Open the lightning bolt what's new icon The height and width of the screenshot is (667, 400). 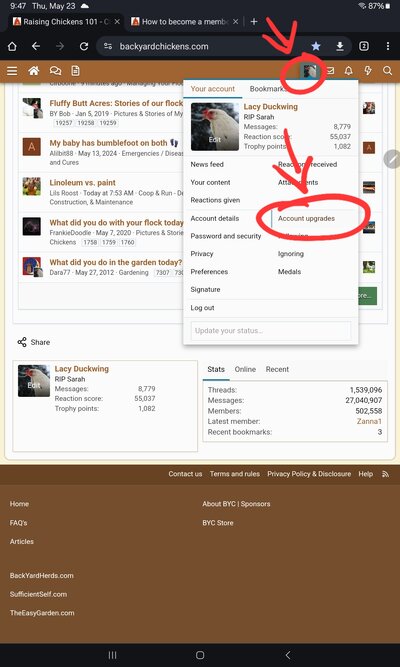[368, 71]
